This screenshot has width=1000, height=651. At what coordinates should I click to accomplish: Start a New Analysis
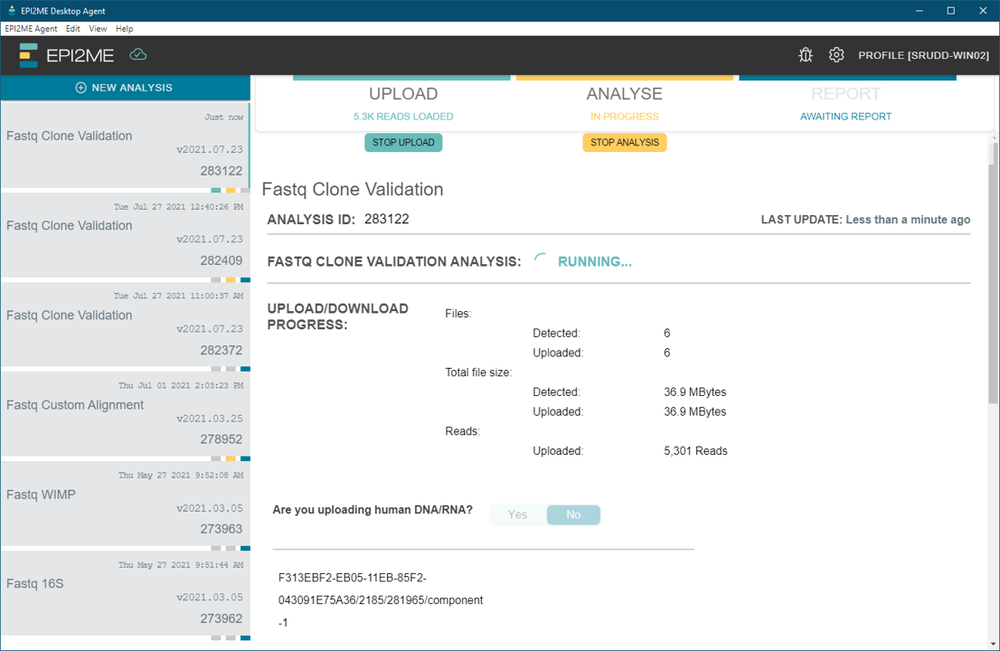pos(125,87)
